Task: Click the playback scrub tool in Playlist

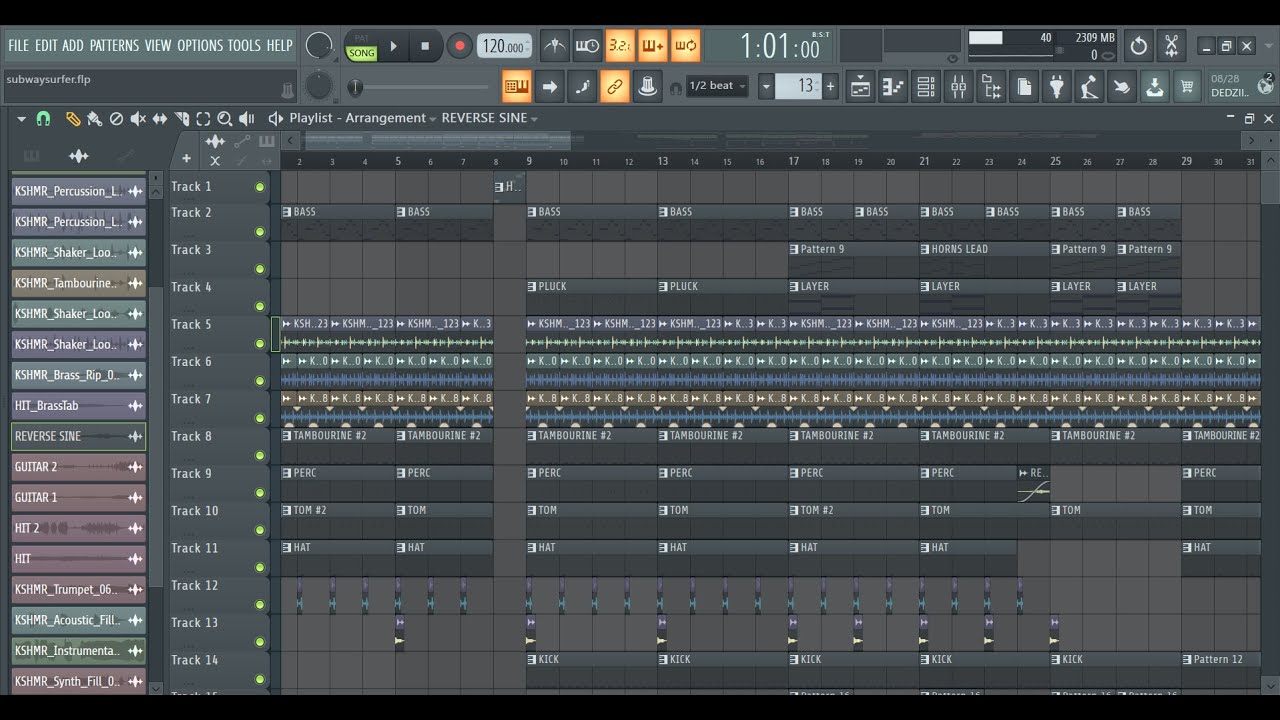Action: 247,119
